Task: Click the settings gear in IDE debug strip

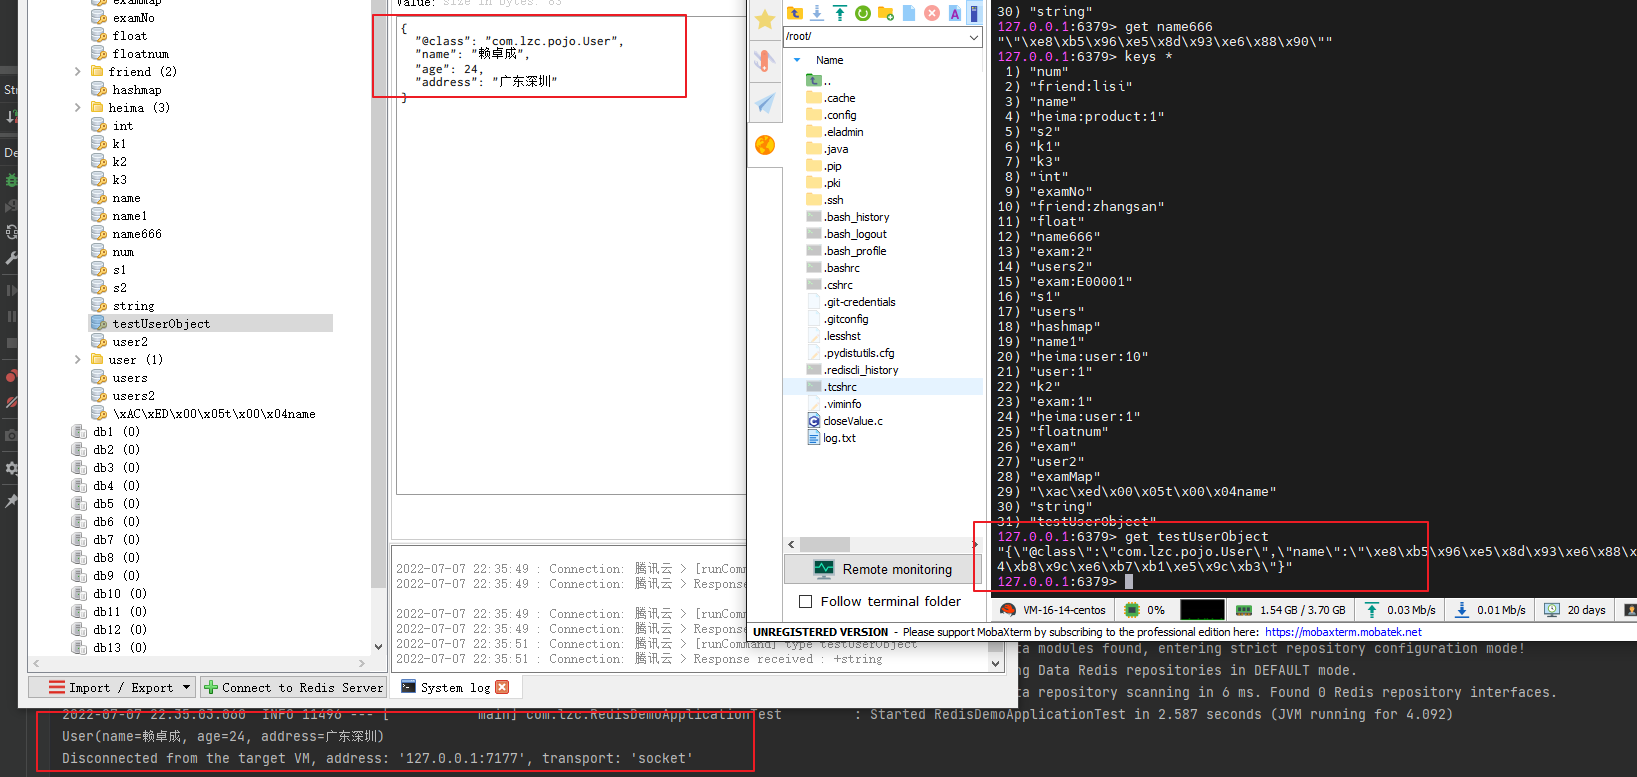Action: click(11, 468)
